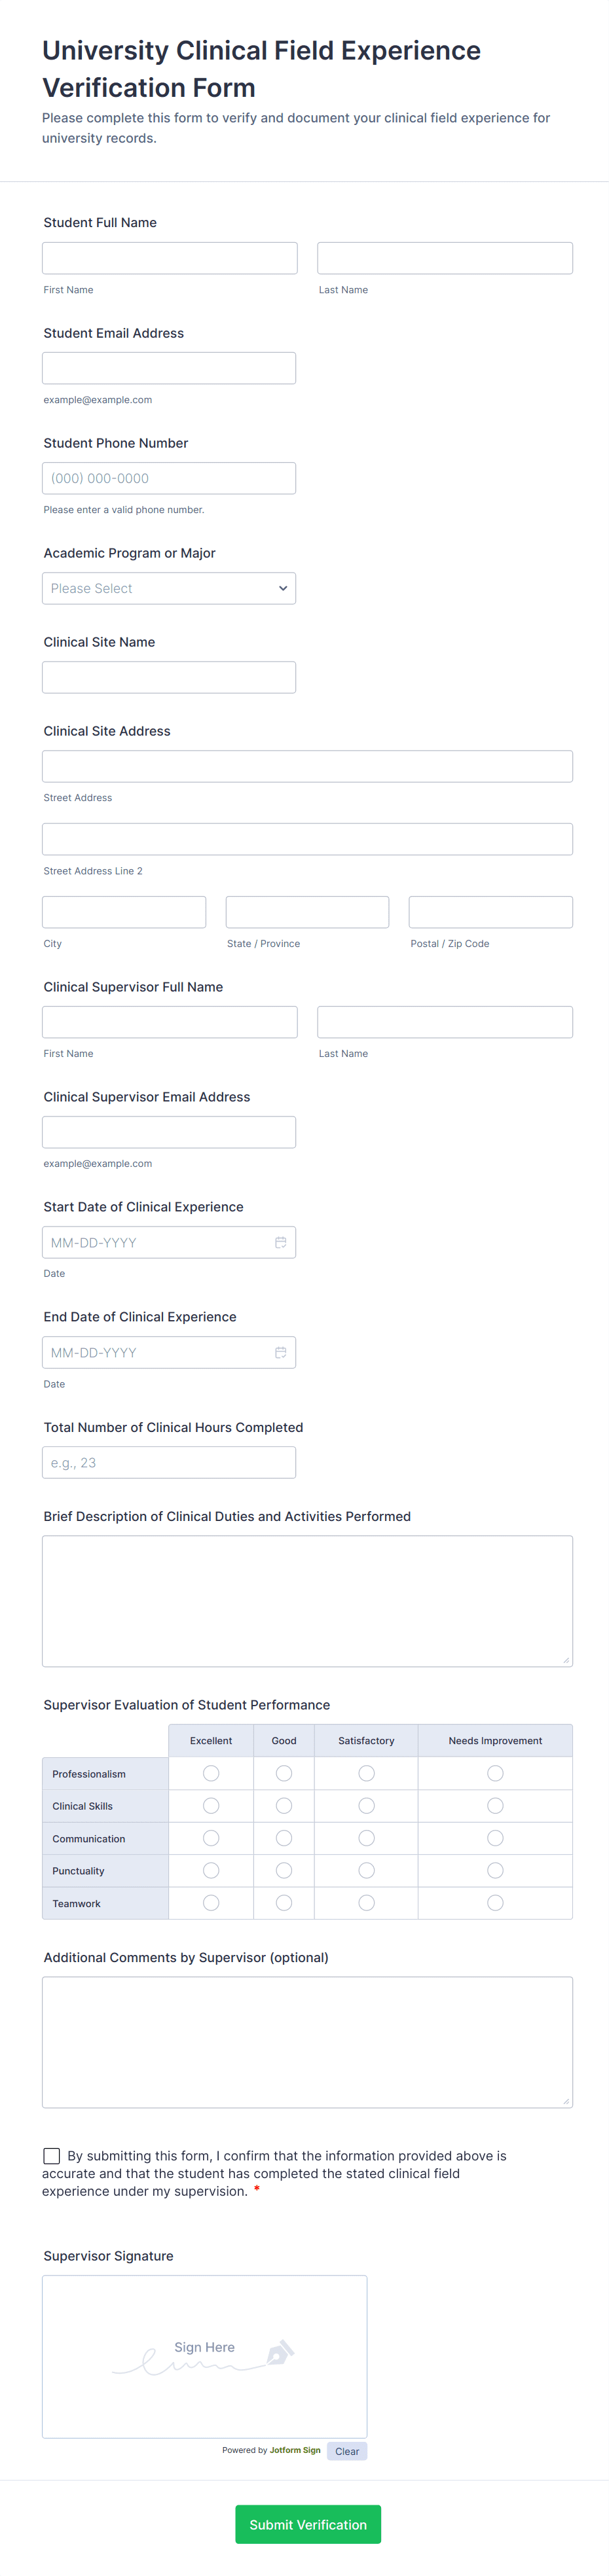Check the supervisor confirmation checkbox
Screen dimensions: 609x2576
(x=52, y=2156)
